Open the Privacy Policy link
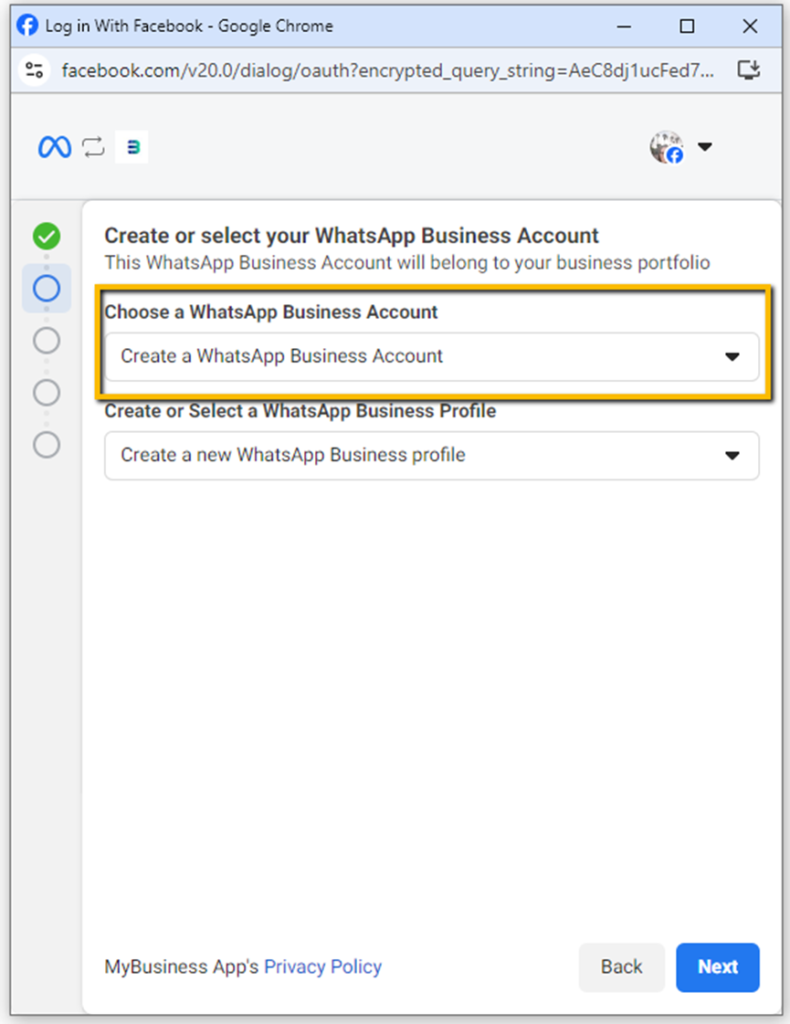Viewport: 790px width, 1024px height. pos(323,967)
